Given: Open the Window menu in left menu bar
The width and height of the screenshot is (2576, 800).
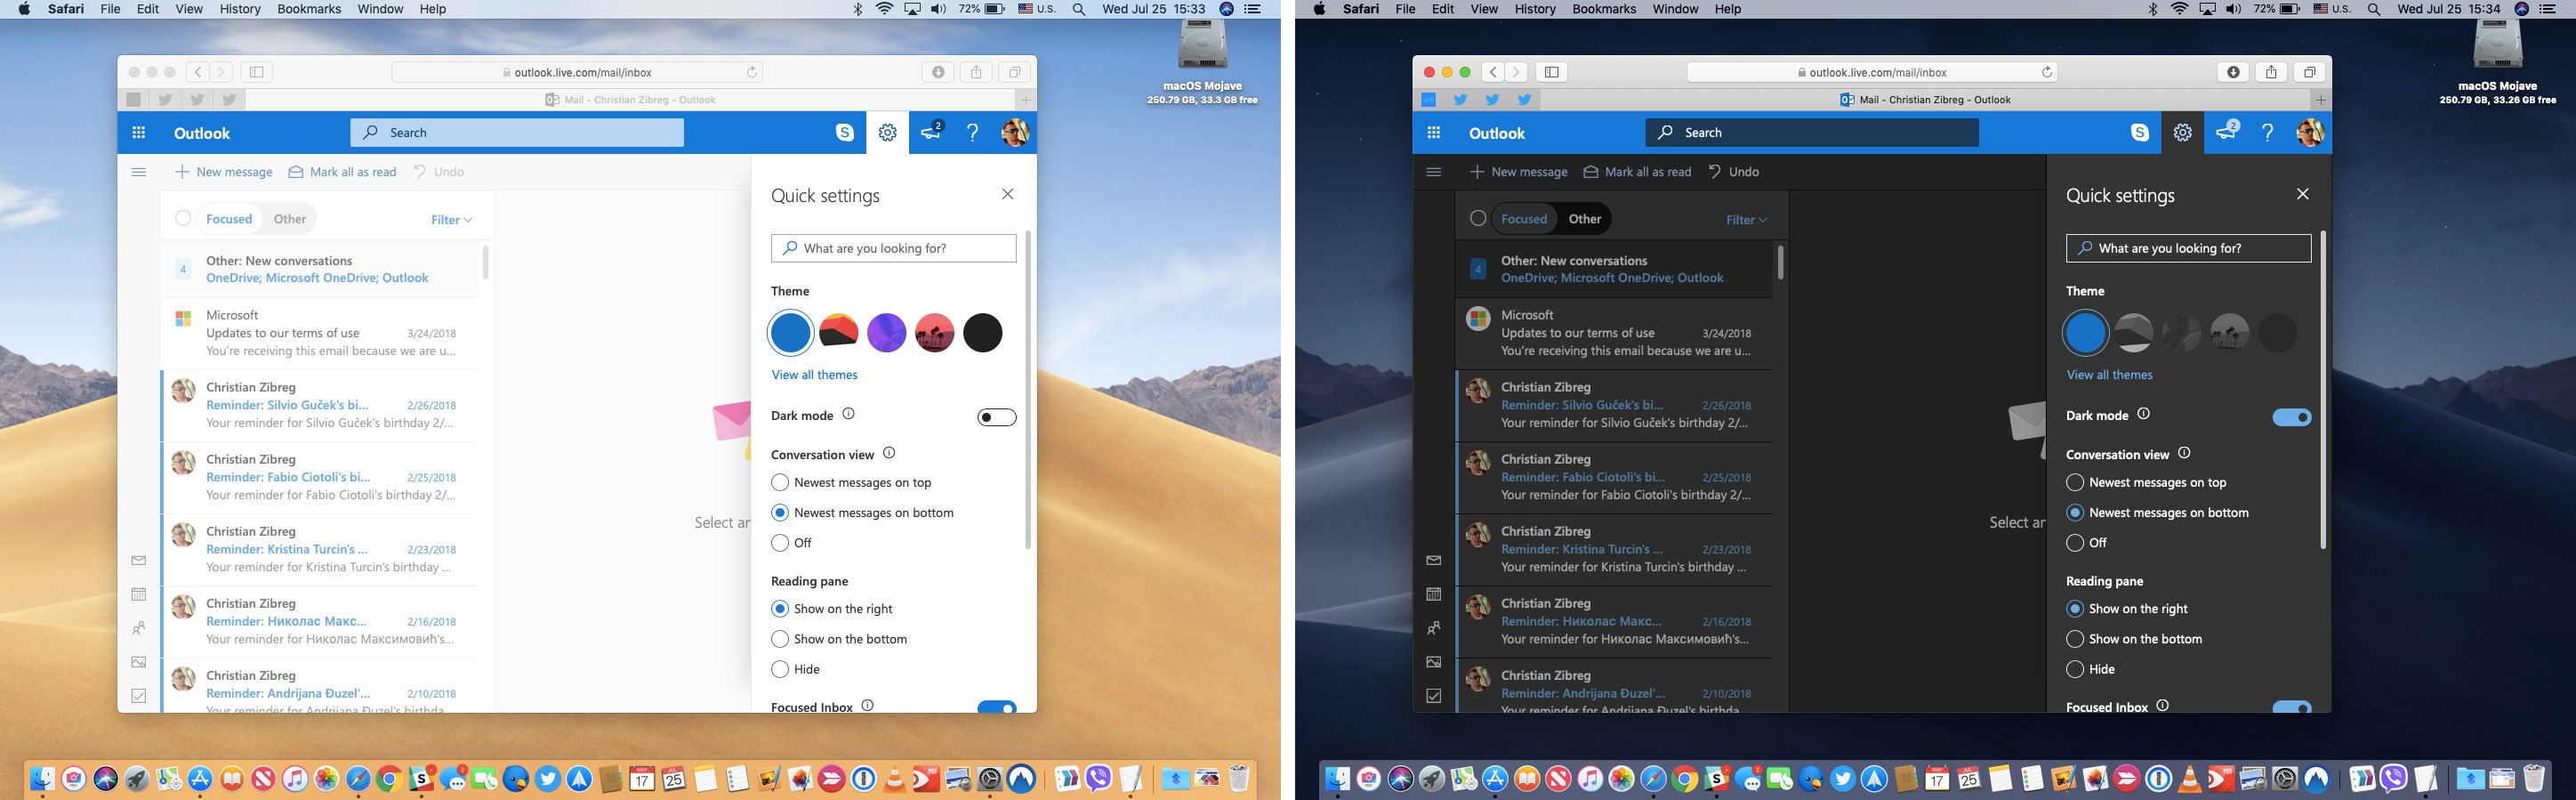Looking at the screenshot, I should tap(380, 9).
